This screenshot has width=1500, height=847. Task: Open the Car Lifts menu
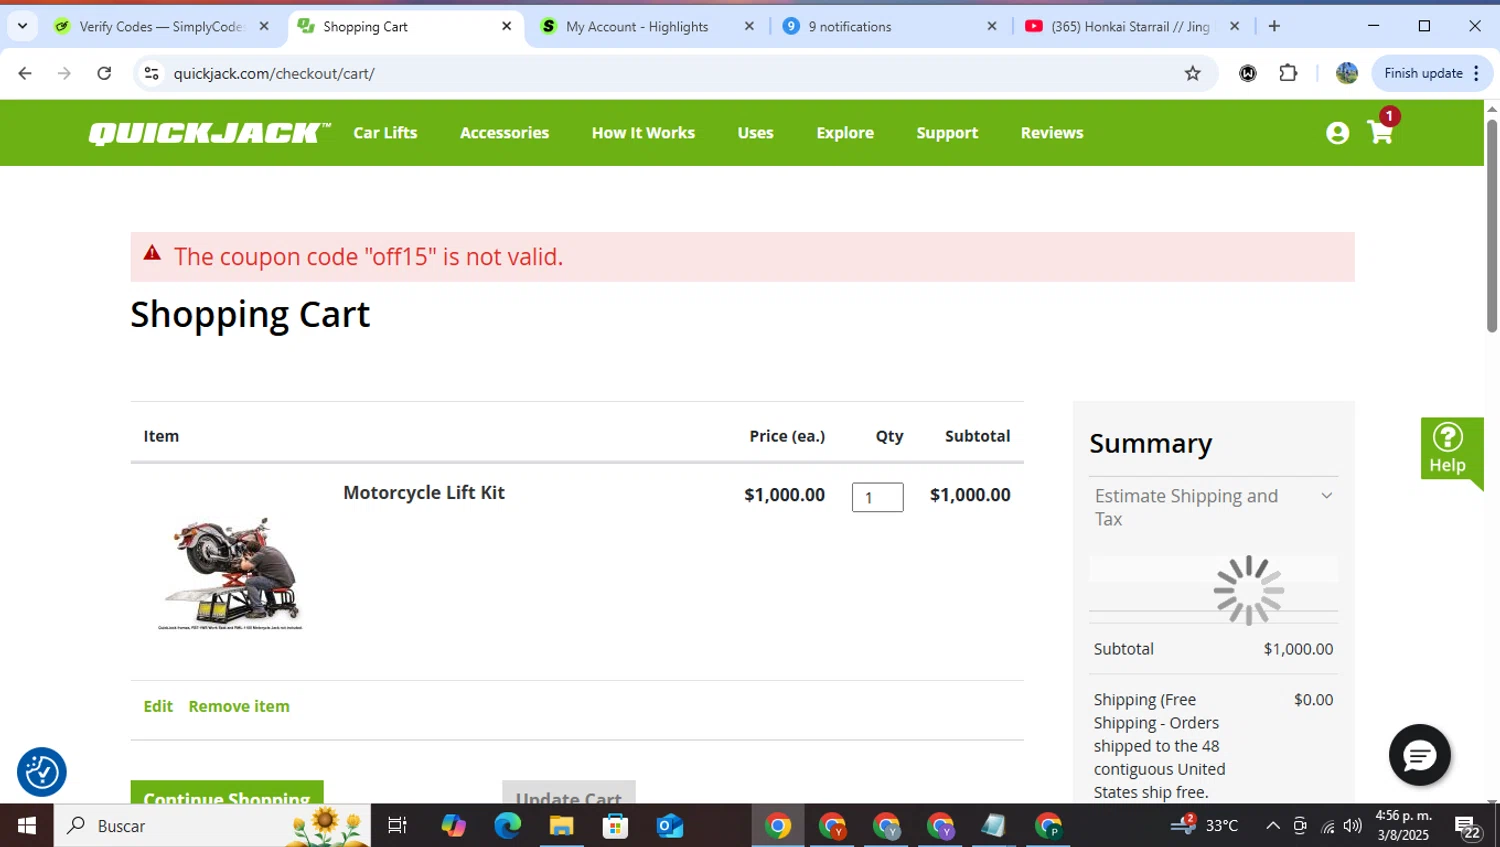point(385,133)
